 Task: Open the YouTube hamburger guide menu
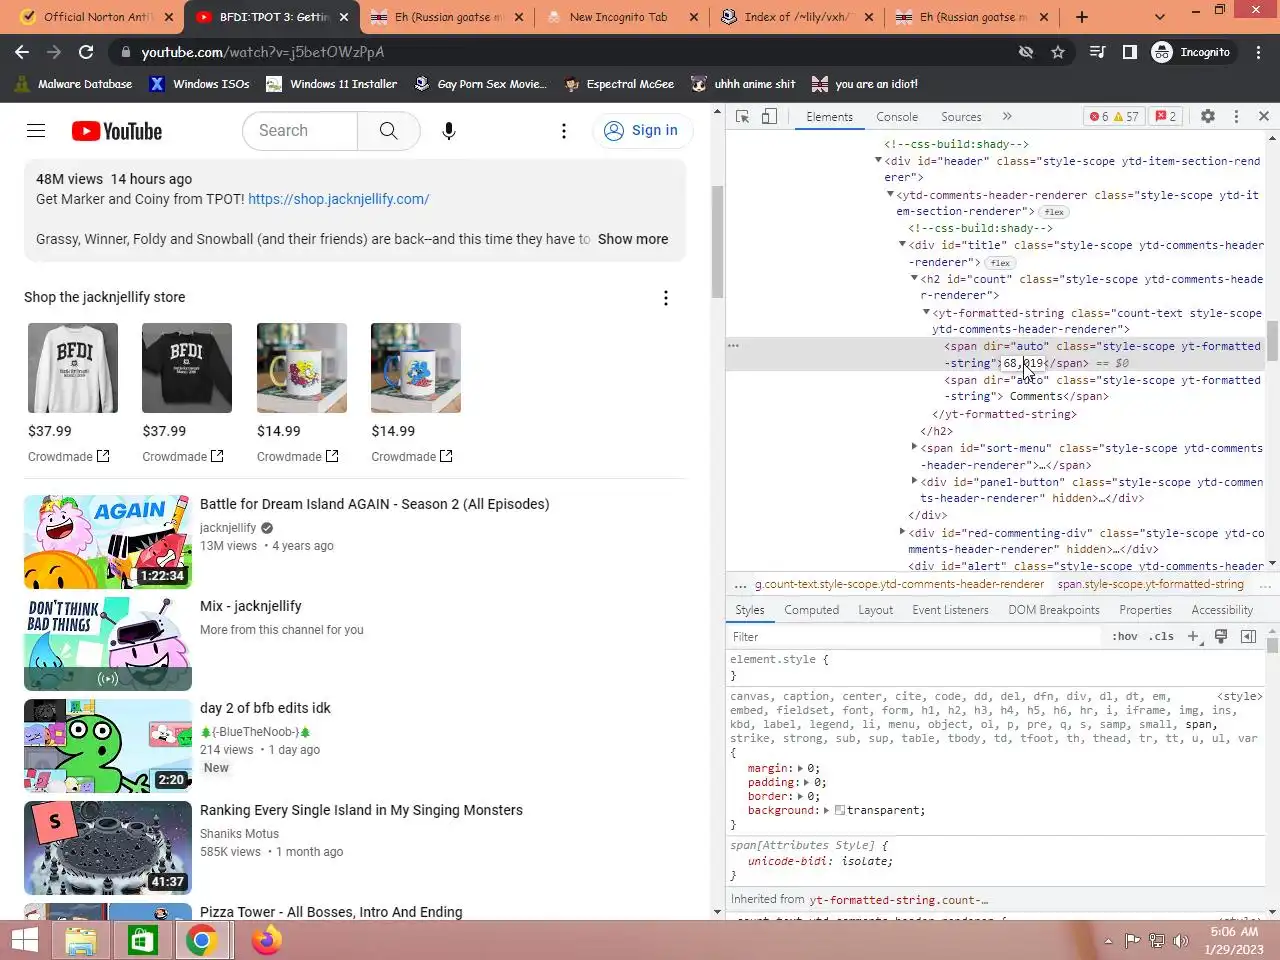pos(36,131)
